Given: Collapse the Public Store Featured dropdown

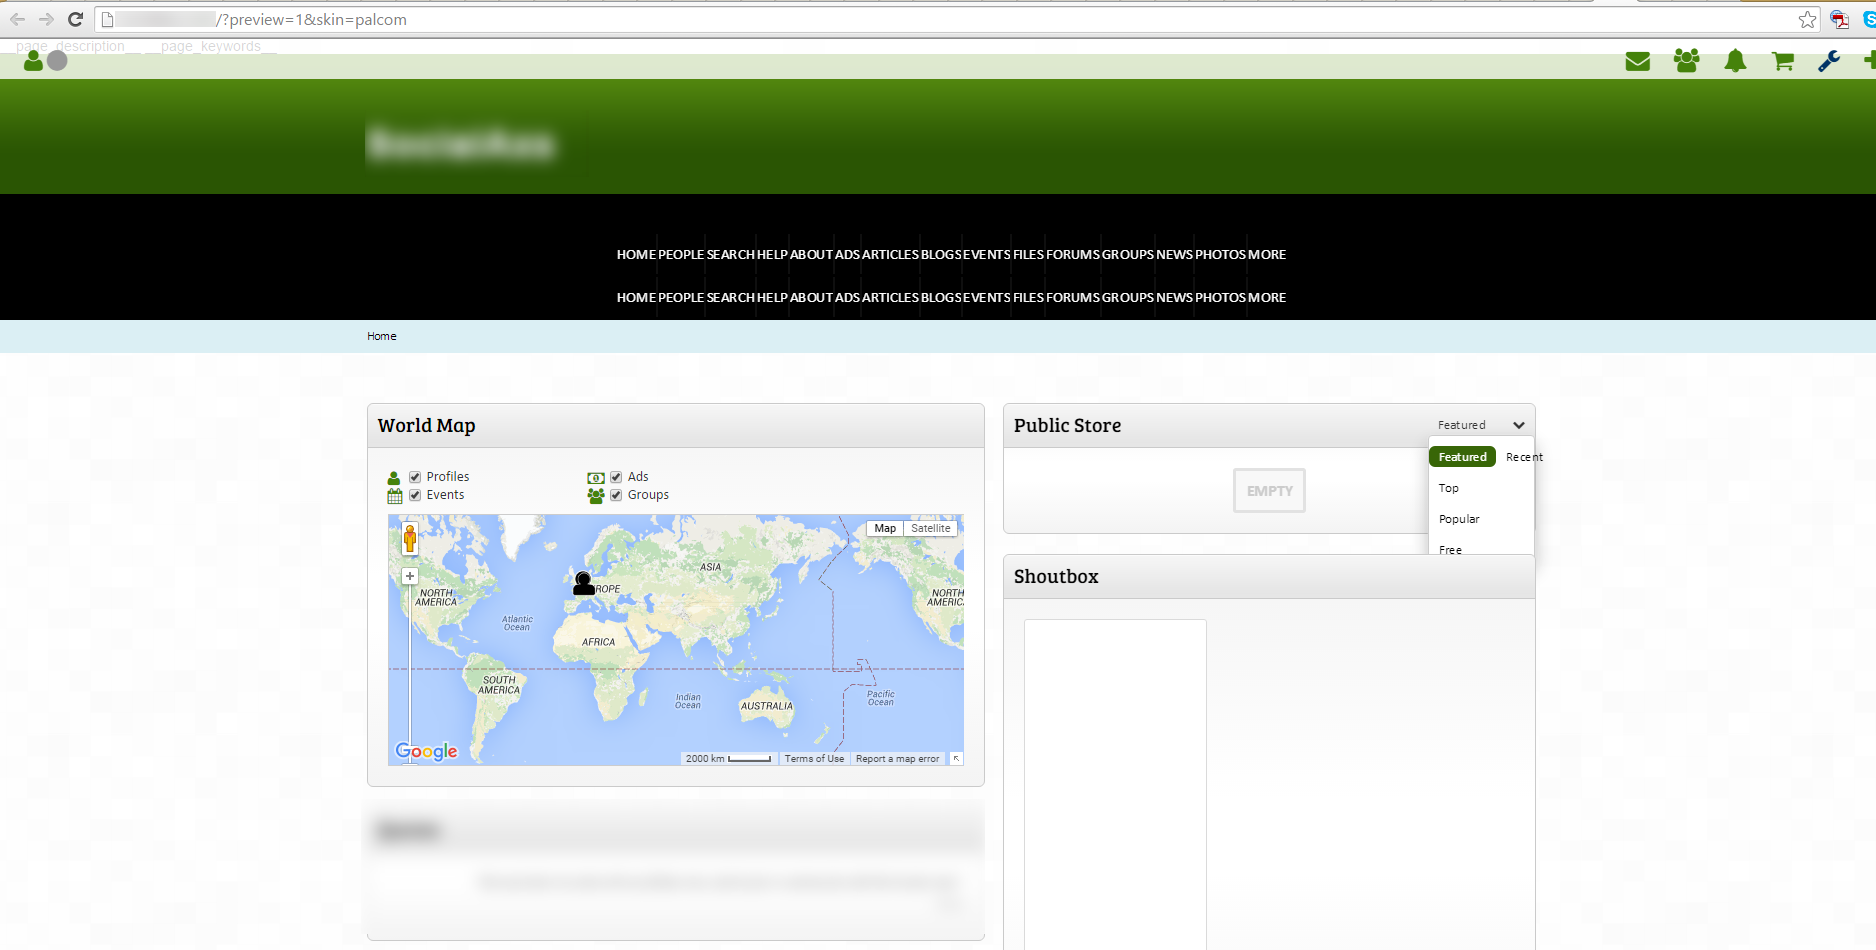Looking at the screenshot, I should tap(1518, 425).
